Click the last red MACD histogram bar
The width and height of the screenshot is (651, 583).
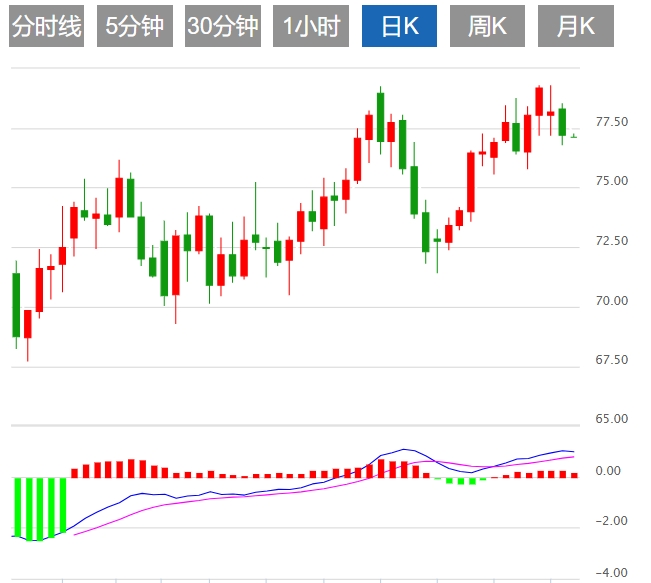[x=574, y=474]
